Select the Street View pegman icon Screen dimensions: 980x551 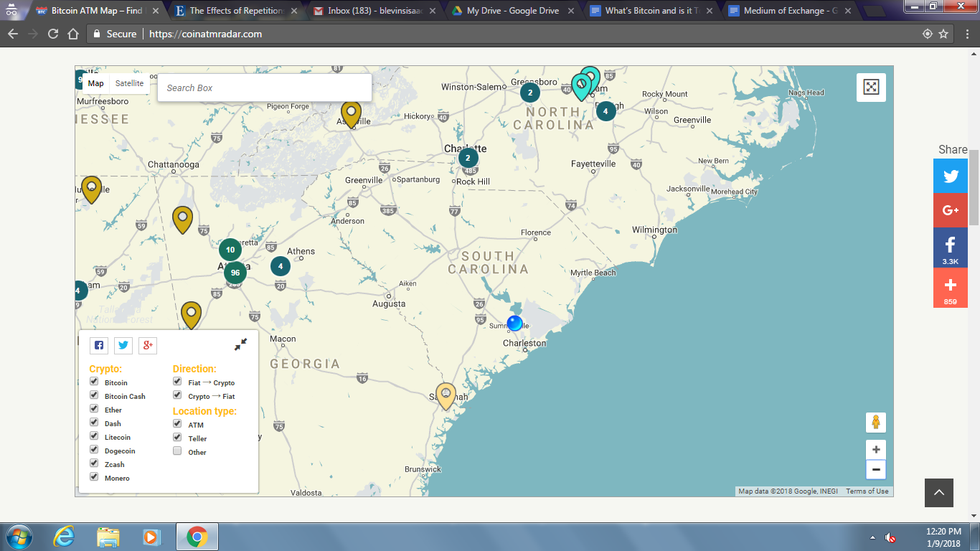(x=876, y=422)
